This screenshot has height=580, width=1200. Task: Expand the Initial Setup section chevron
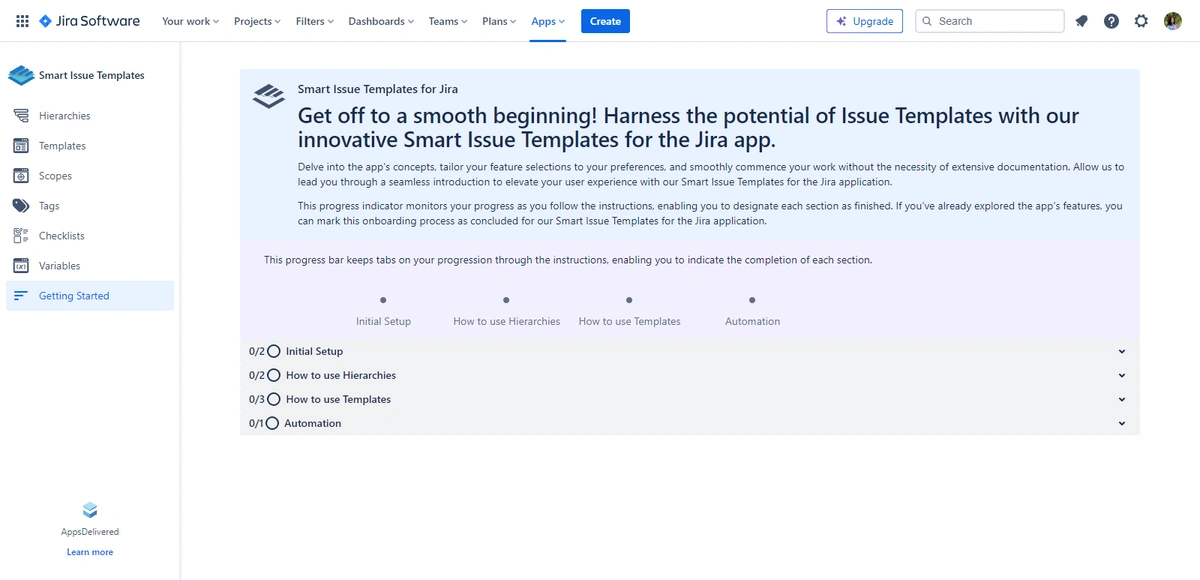pyautogui.click(x=1122, y=352)
